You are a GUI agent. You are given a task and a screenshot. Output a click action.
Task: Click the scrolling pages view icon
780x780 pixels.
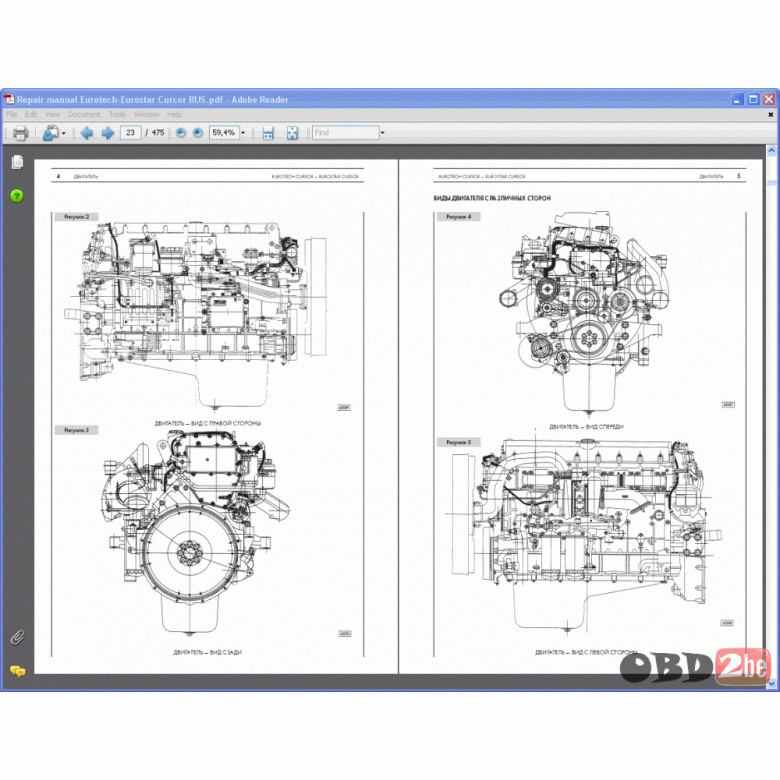pyautogui.click(x=268, y=133)
